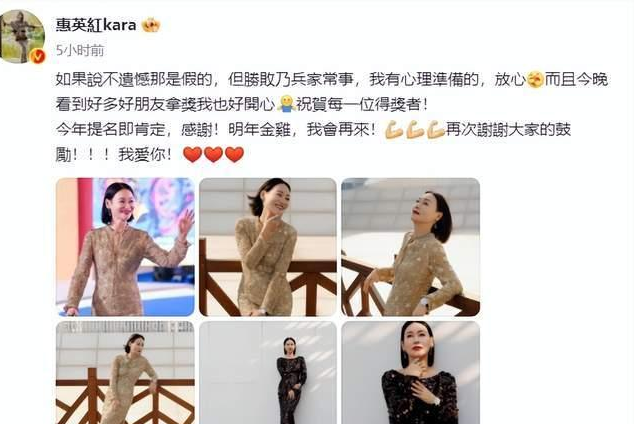
Task: Open the sixth photo, black dress close-up
Action: point(410,372)
